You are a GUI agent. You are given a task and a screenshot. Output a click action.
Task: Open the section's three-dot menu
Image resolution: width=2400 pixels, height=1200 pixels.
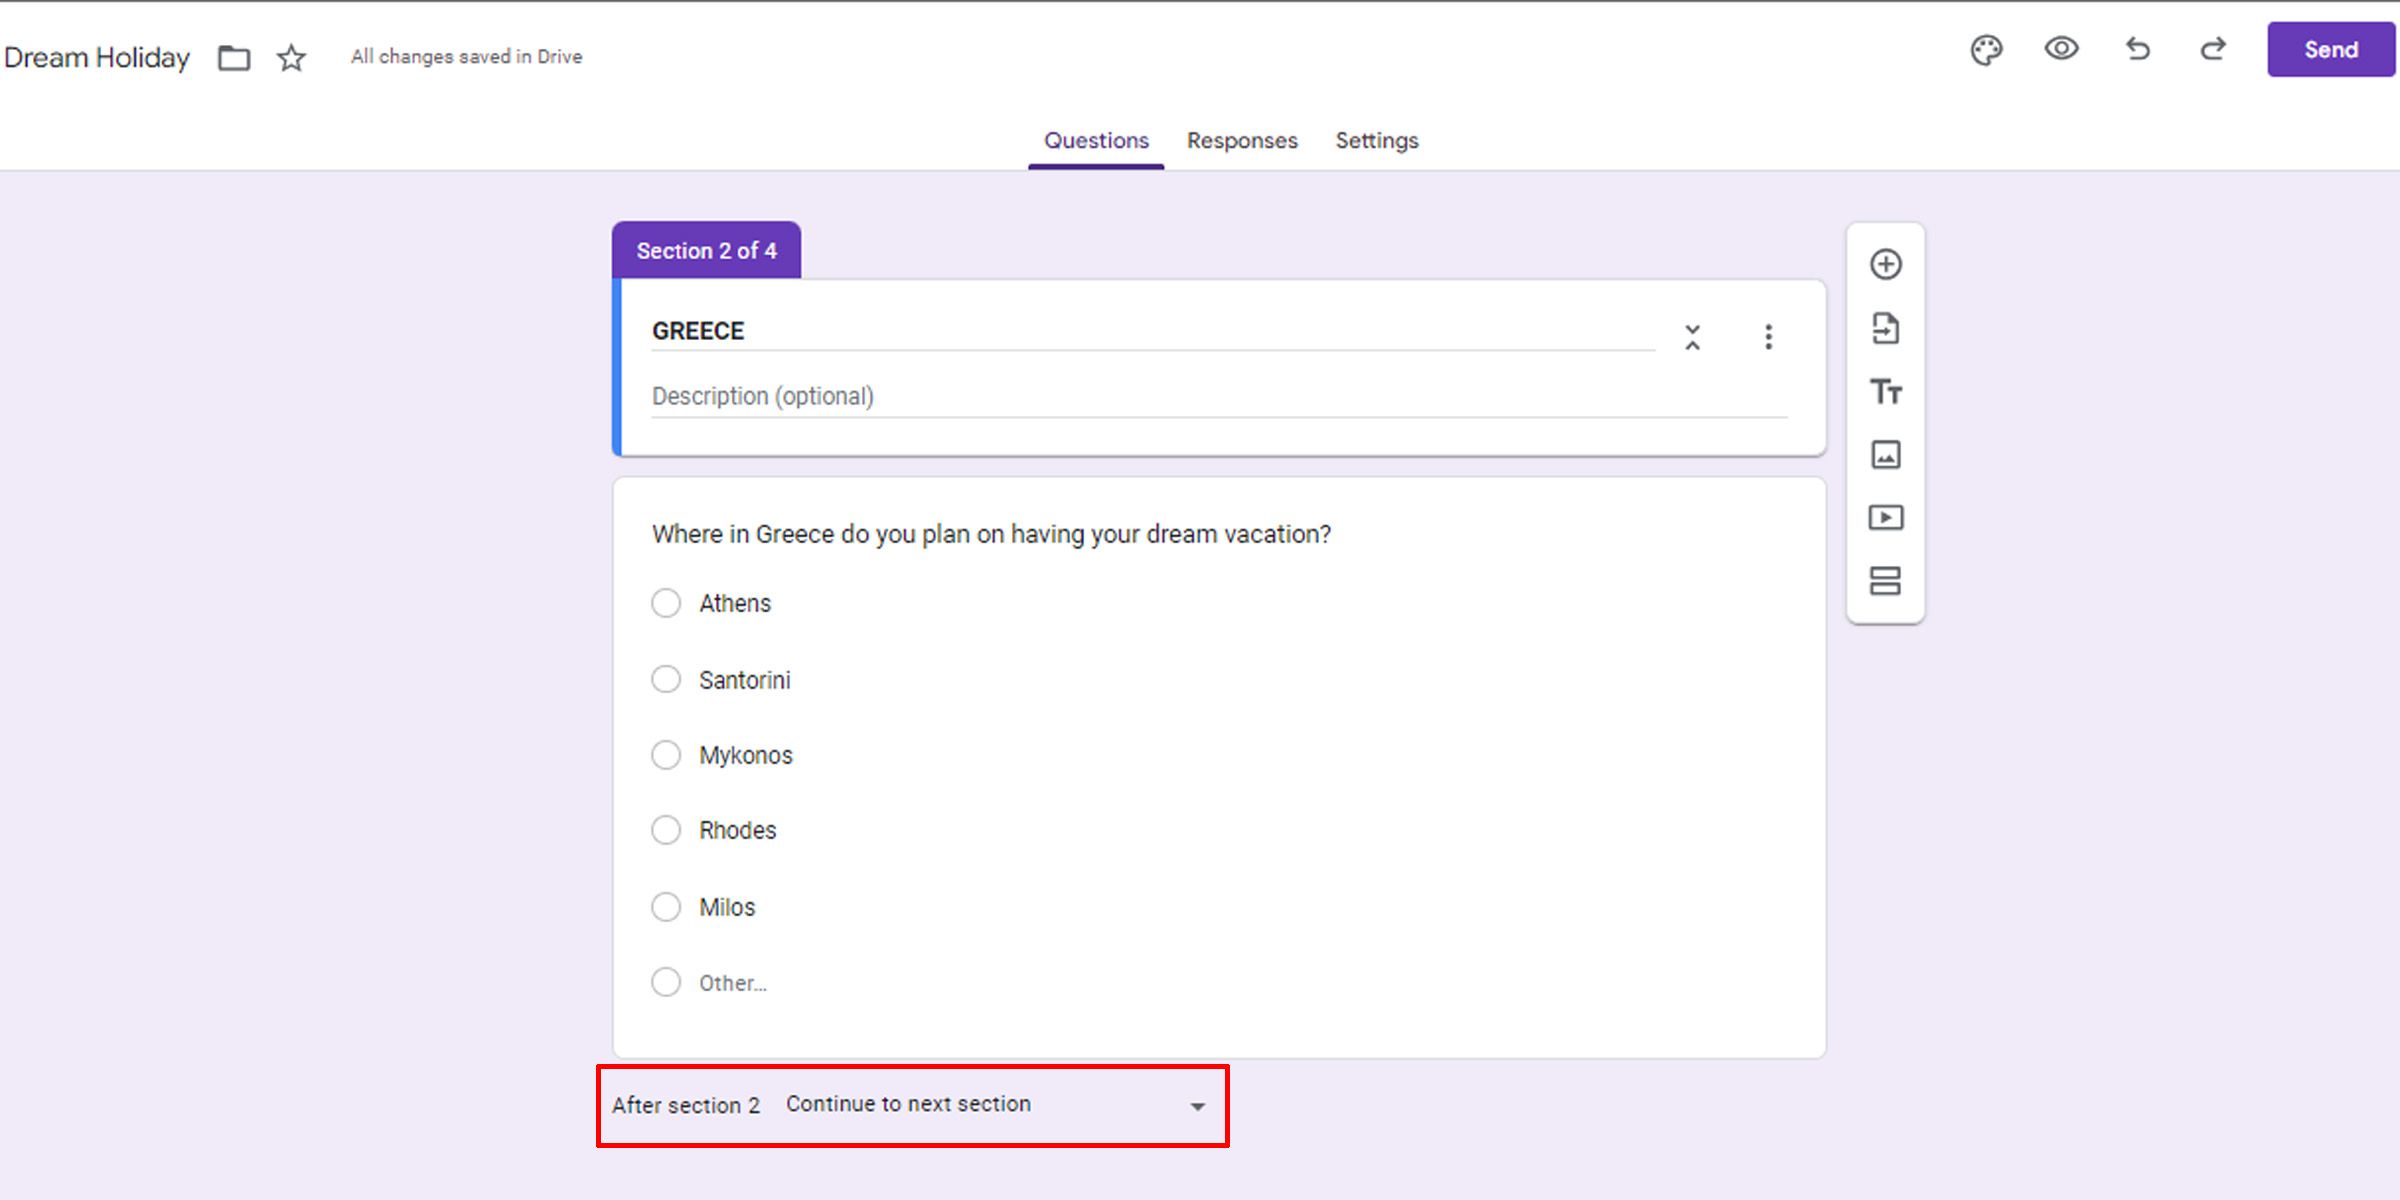[1768, 338]
